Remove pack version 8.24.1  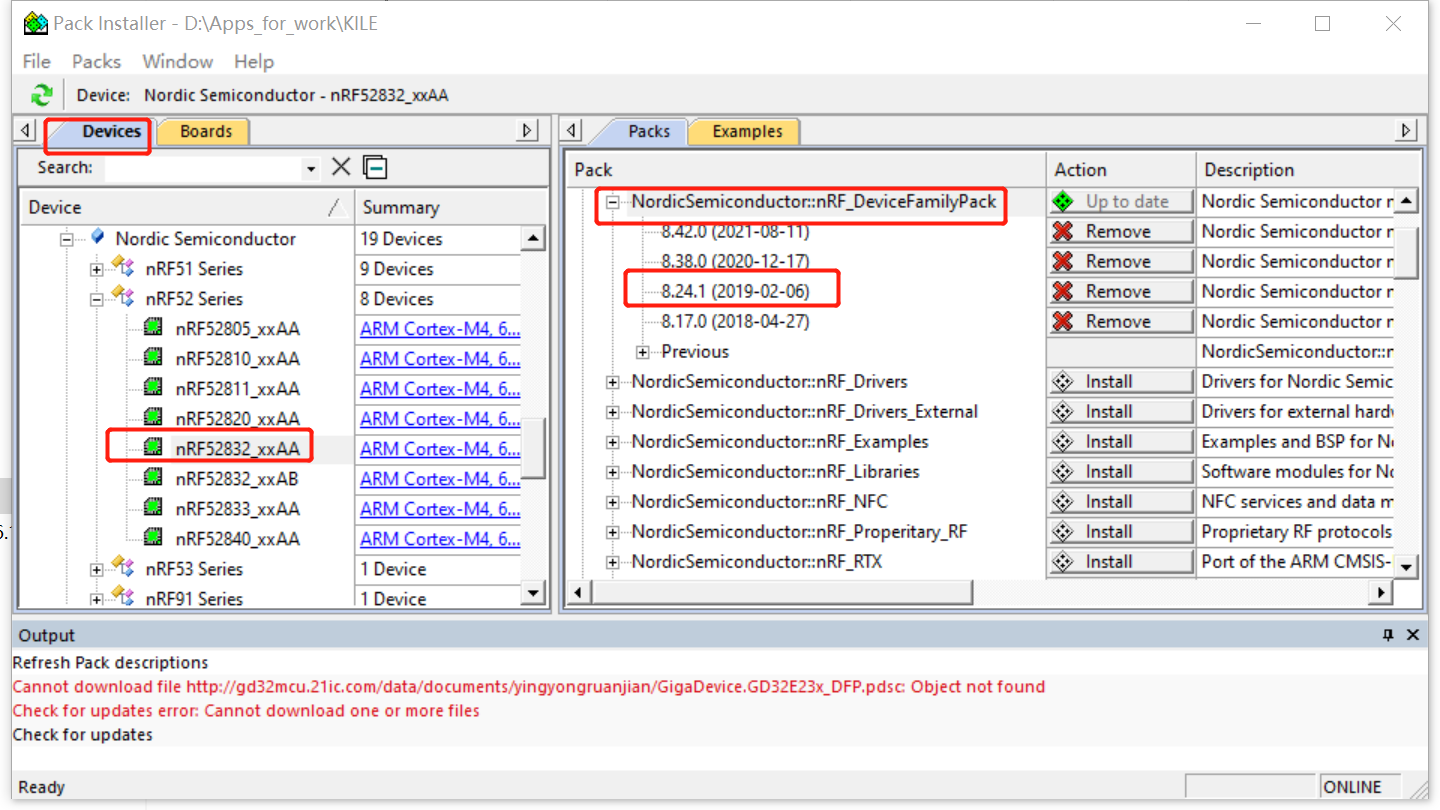[1121, 291]
